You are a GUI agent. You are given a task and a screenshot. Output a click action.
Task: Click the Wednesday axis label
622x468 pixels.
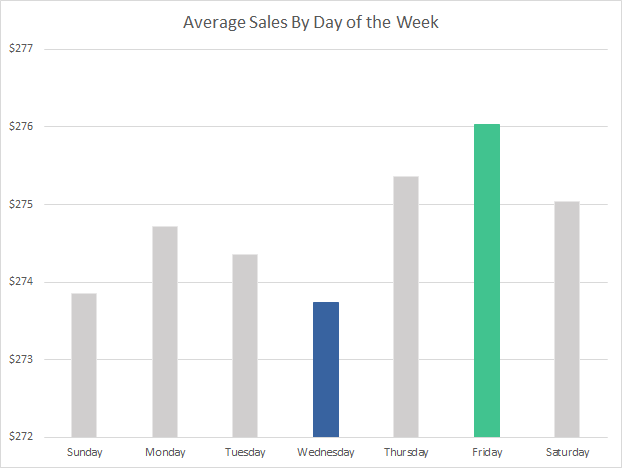326,452
